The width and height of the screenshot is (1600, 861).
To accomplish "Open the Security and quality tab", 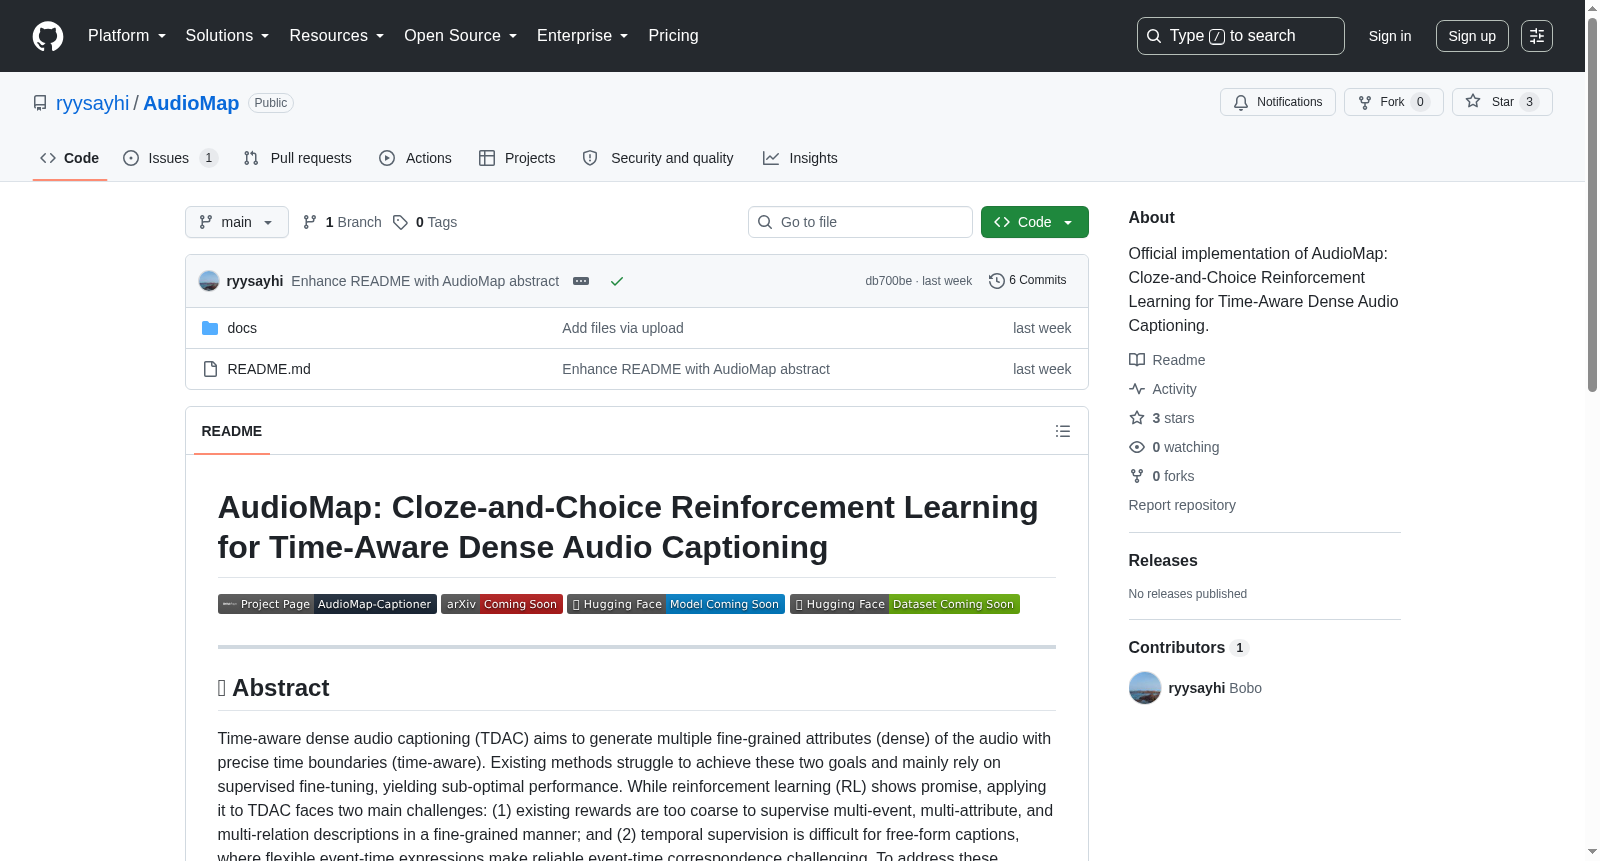I will pyautogui.click(x=658, y=158).
